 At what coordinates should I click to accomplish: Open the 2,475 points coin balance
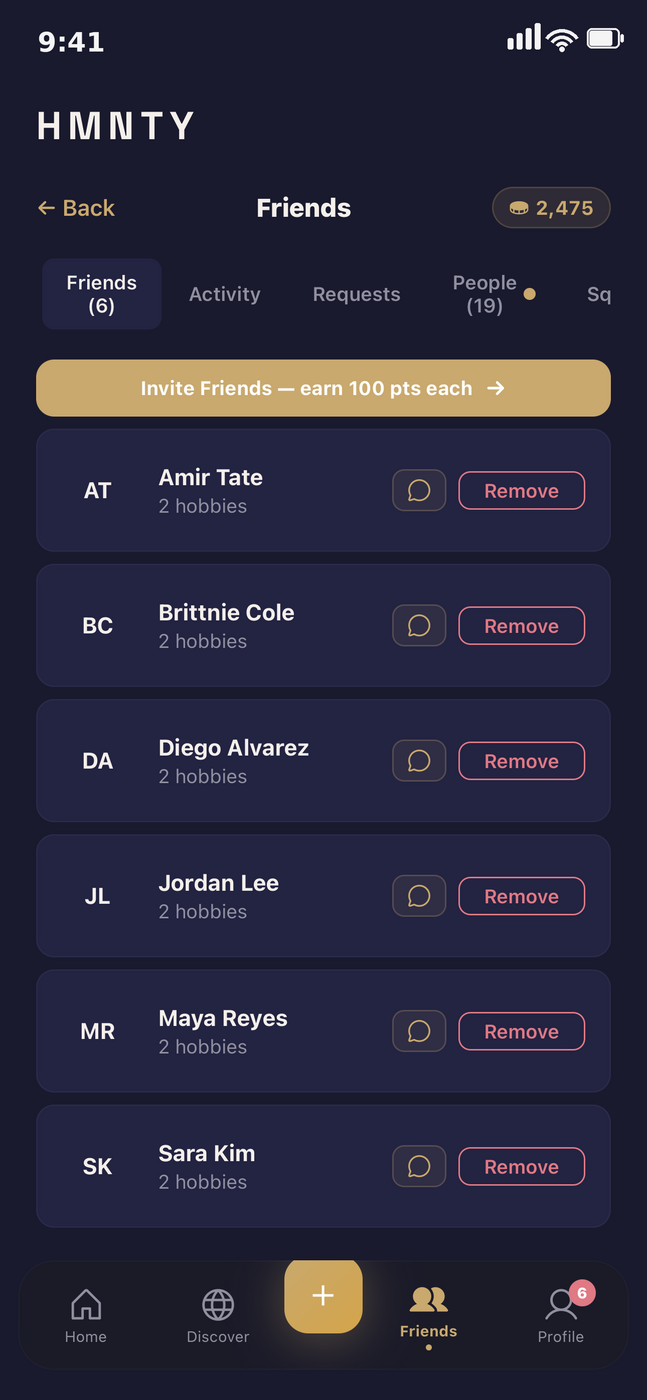pyautogui.click(x=551, y=208)
